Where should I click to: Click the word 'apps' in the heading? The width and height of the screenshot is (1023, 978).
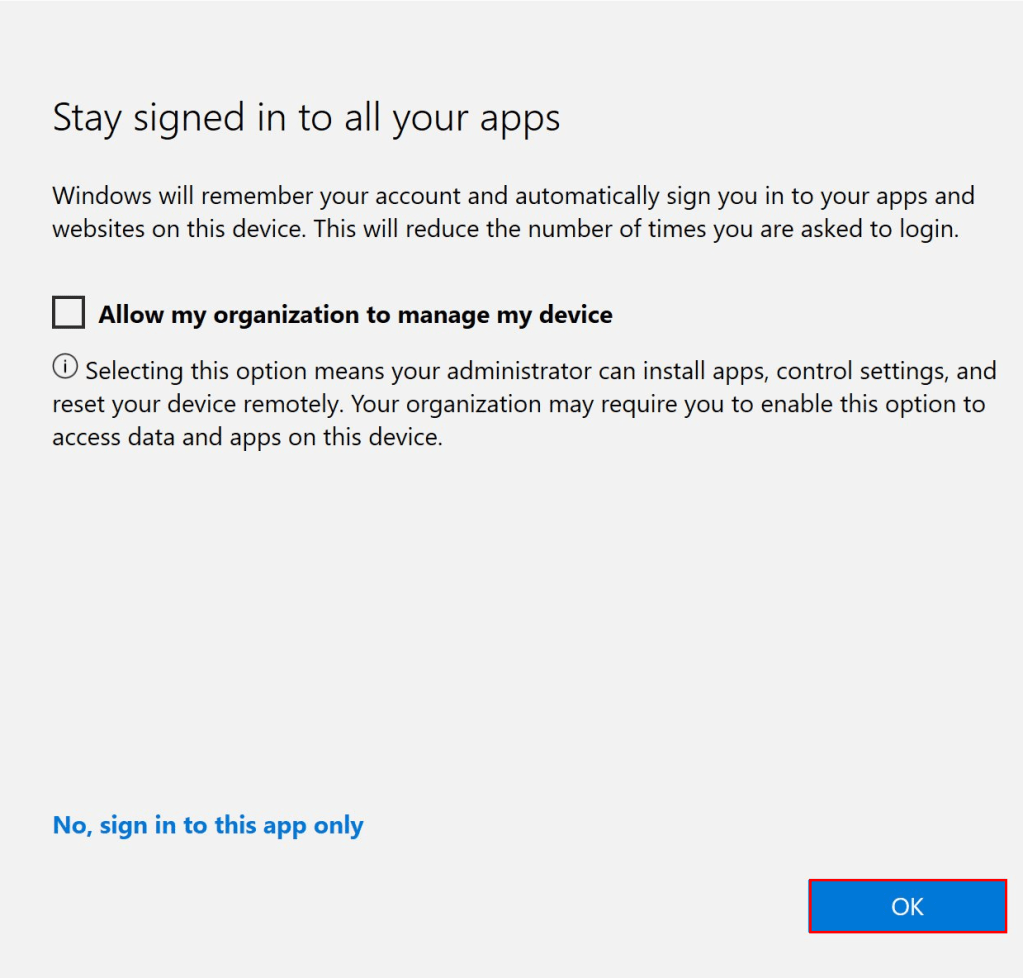(518, 120)
